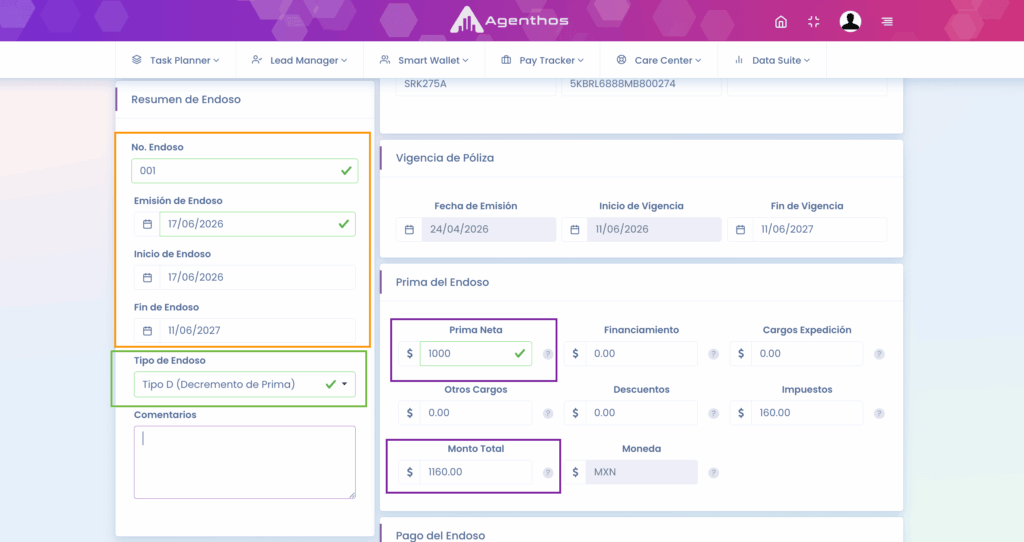The height and width of the screenshot is (542, 1024).
Task: Click the Comentarios label
Action: pos(165,415)
